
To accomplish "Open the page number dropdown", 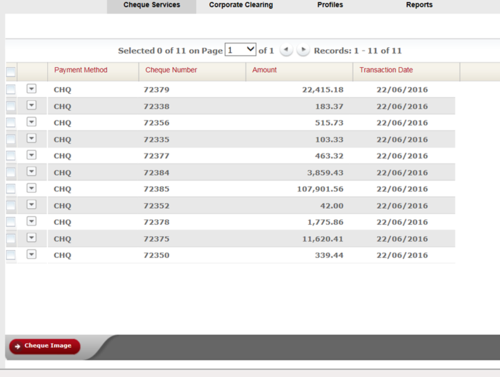I will click(x=240, y=50).
